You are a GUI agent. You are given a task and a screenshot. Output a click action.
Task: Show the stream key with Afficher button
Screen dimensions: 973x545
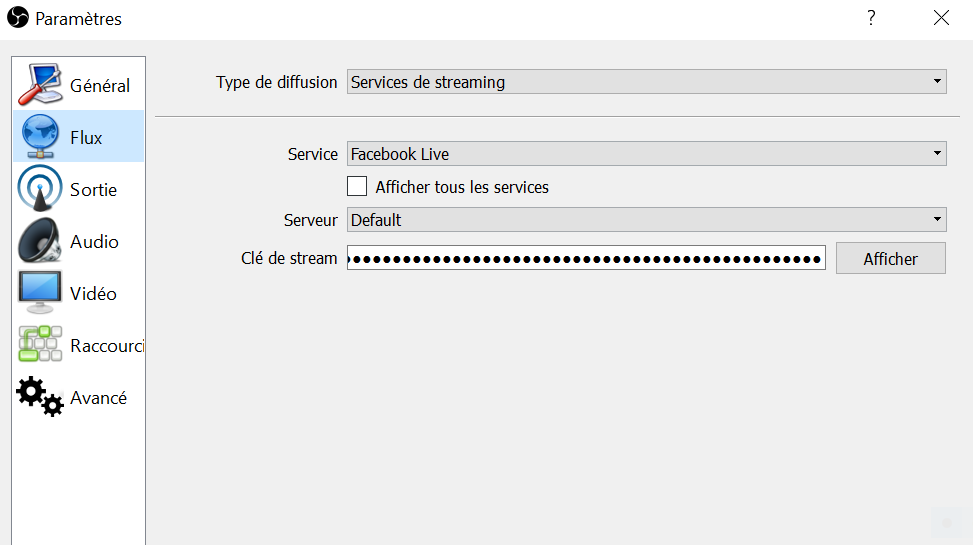(890, 258)
